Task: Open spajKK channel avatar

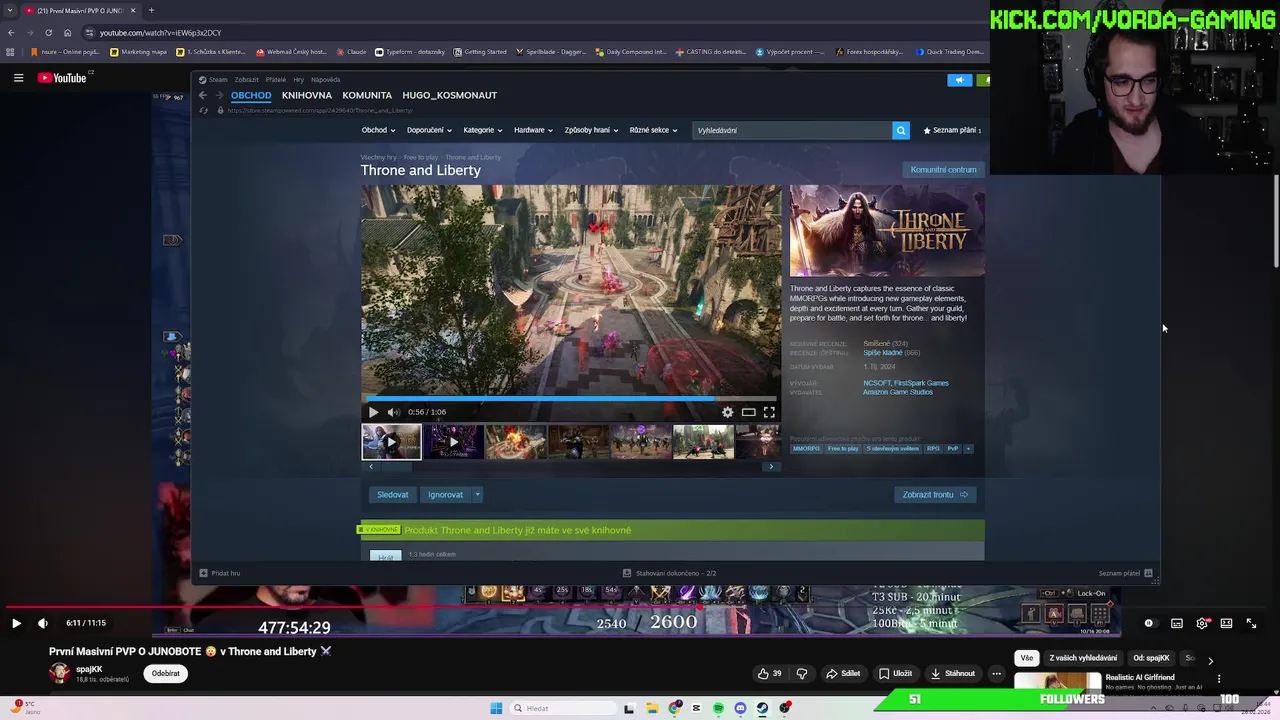Action: click(x=59, y=673)
